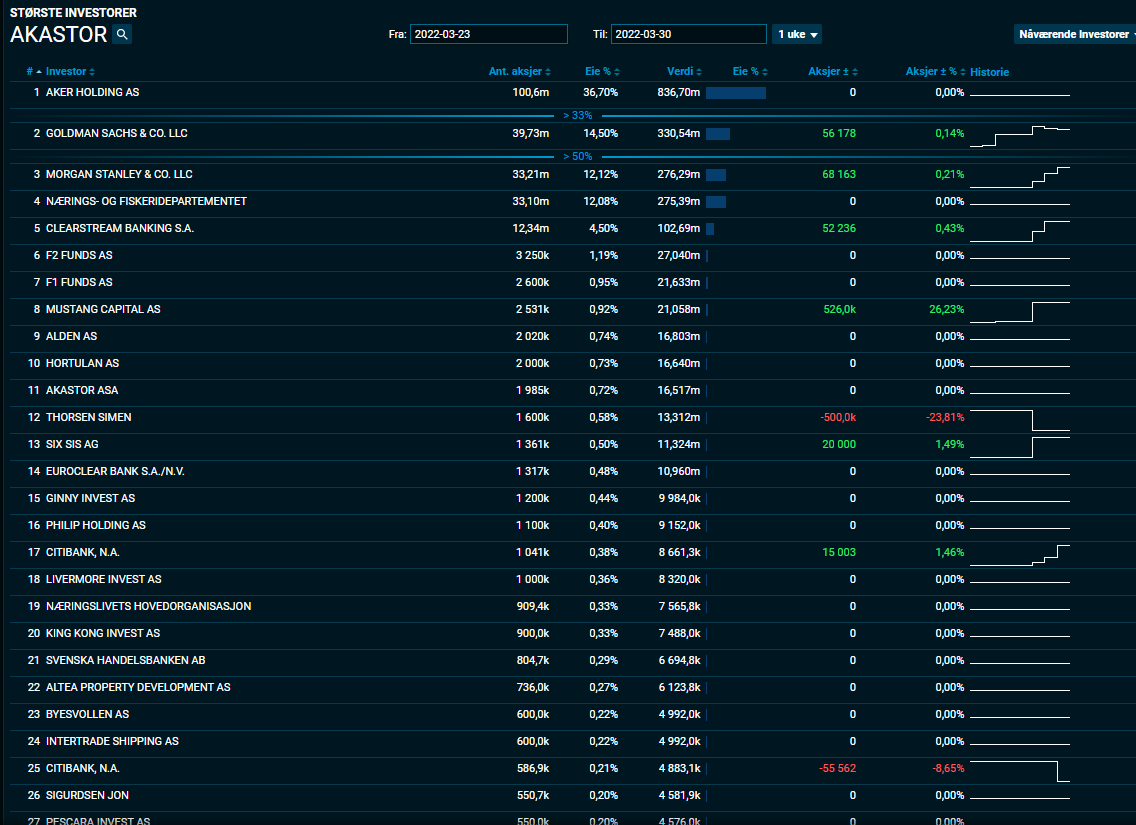Select investor GOLDMAN SACHS & CO. LLC
The image size is (1136, 825).
point(117,133)
